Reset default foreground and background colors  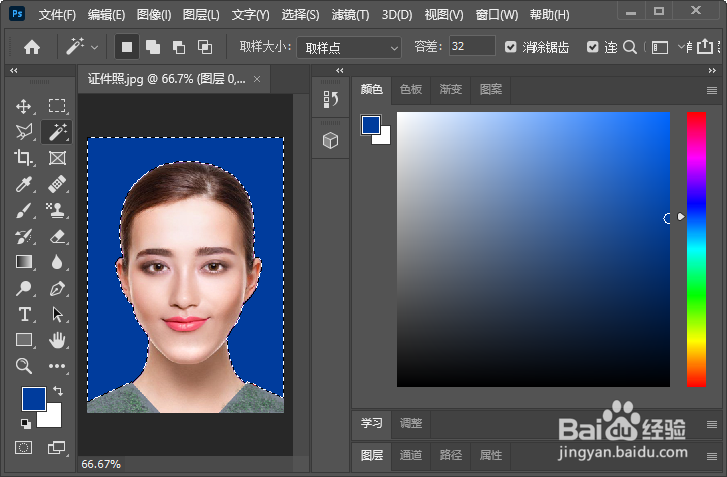(26, 423)
